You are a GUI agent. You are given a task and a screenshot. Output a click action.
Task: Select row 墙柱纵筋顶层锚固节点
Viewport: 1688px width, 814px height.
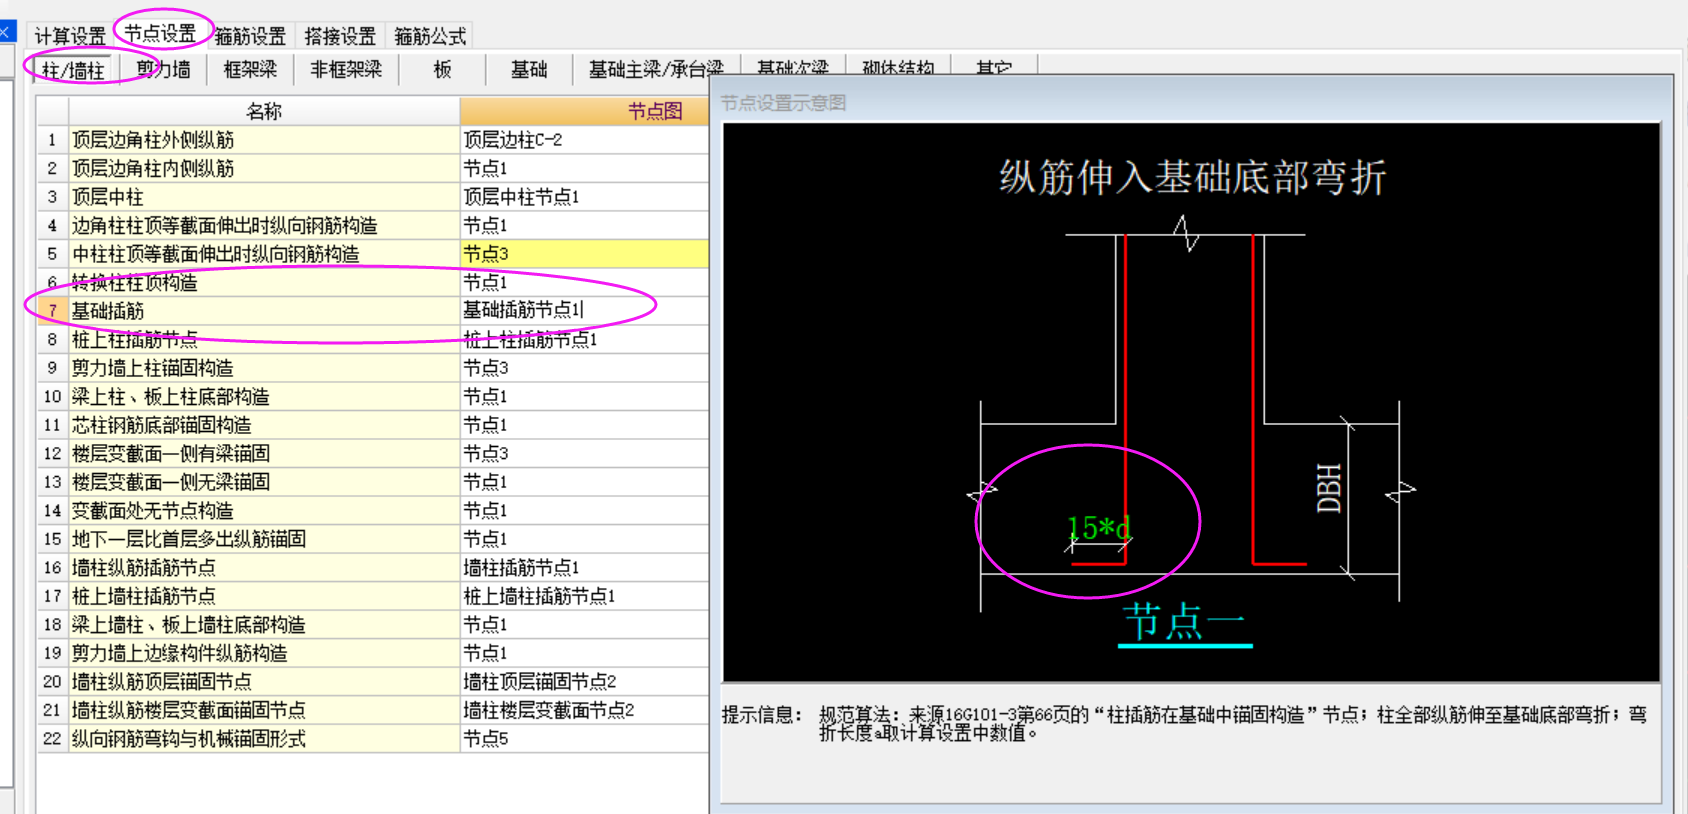(264, 681)
